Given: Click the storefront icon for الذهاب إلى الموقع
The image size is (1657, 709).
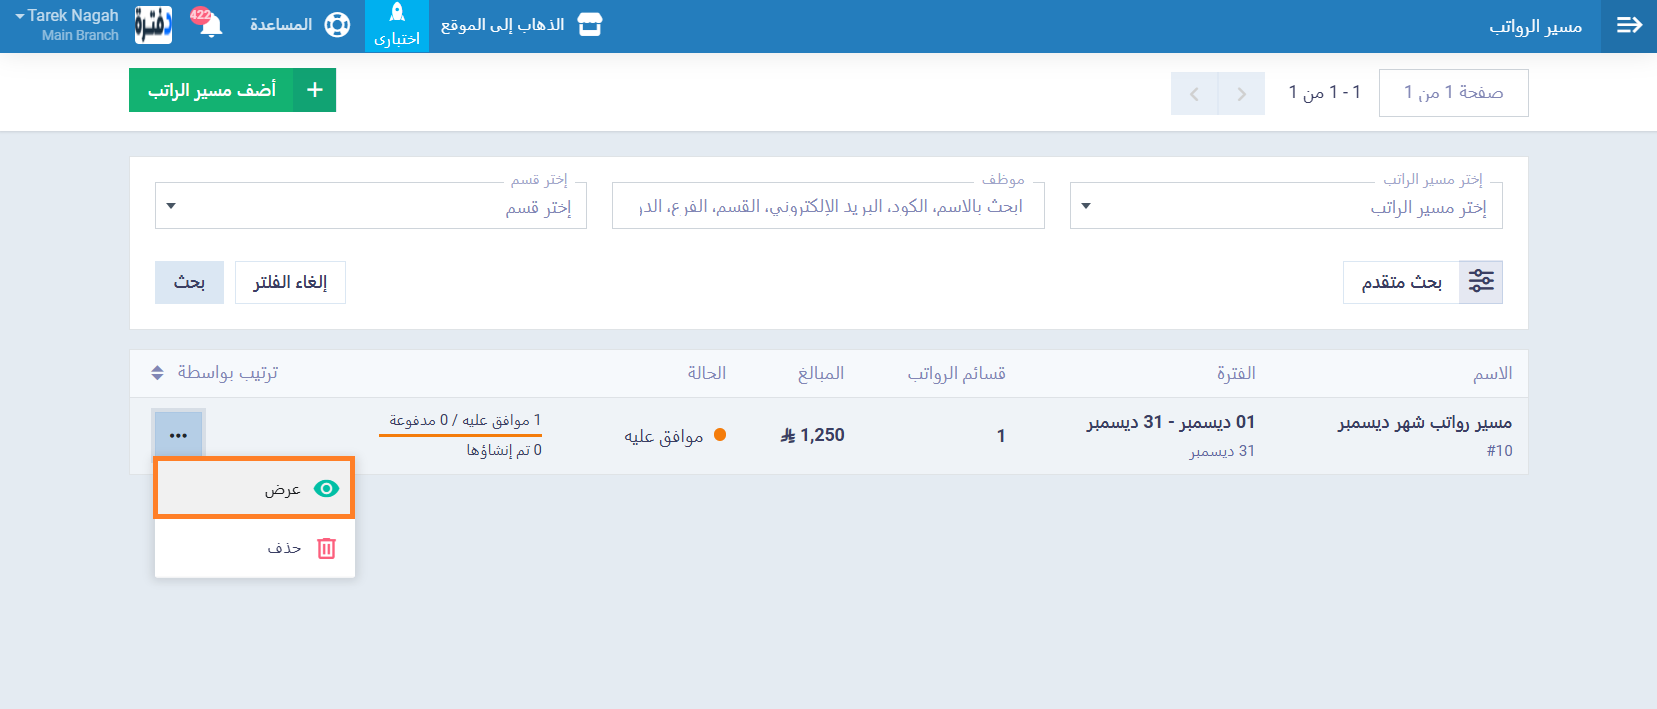Looking at the screenshot, I should tap(590, 25).
